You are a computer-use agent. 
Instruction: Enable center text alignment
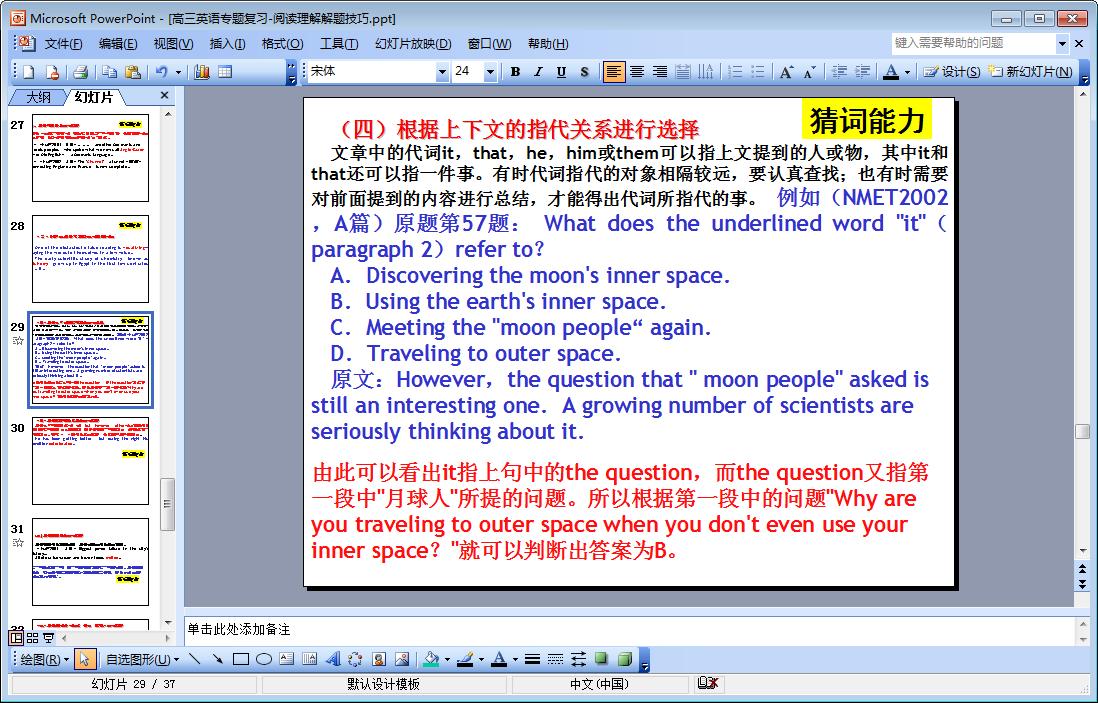point(637,72)
